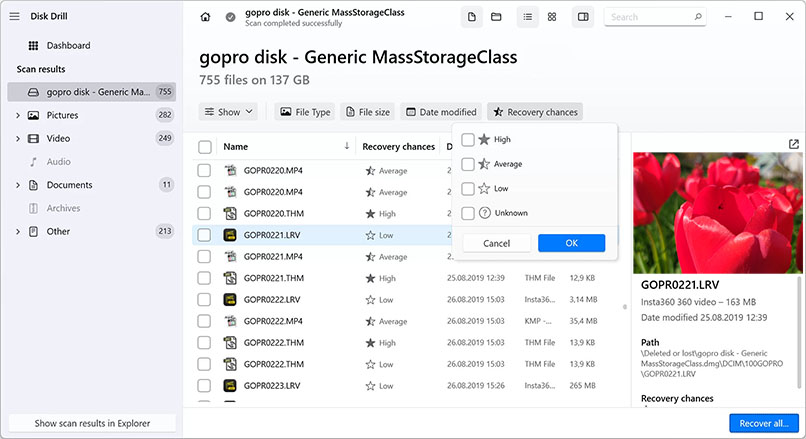Click the red tulips preview thumbnail
Image resolution: width=806 pixels, height=439 pixels.
[719, 207]
